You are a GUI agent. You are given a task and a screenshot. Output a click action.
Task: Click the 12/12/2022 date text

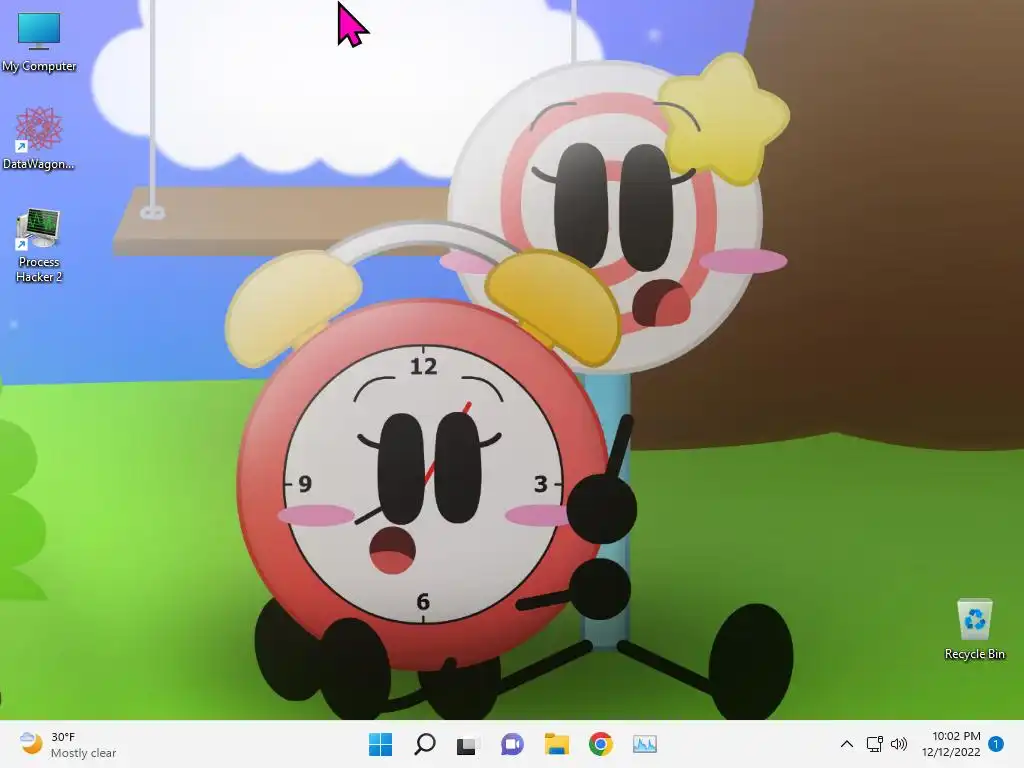point(951,752)
